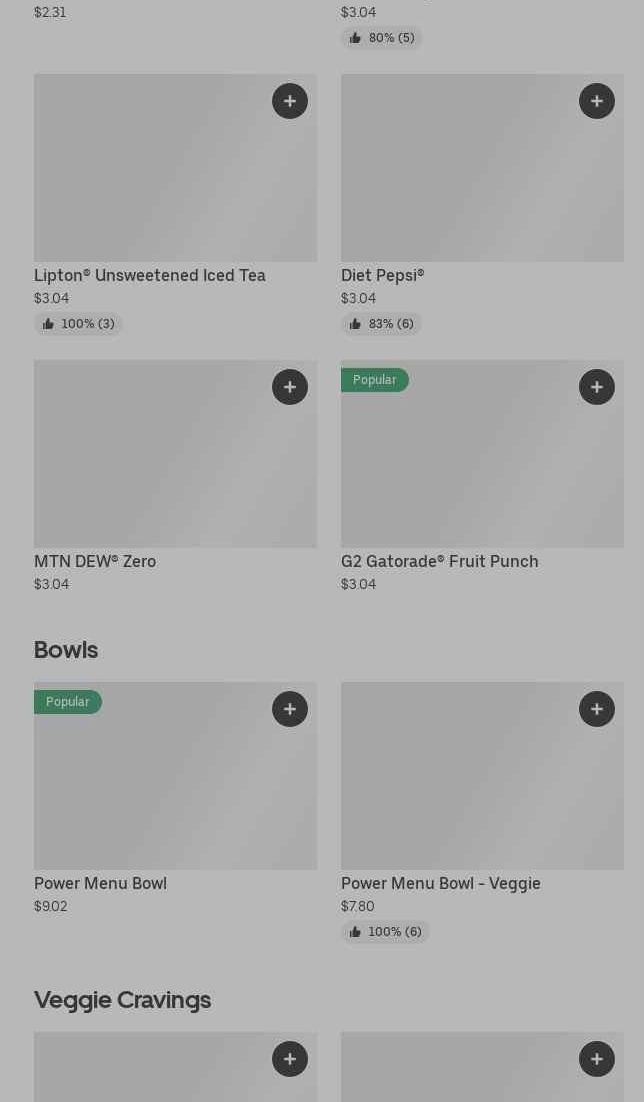Click plus on second Veggie Cravings item

point(597,1059)
